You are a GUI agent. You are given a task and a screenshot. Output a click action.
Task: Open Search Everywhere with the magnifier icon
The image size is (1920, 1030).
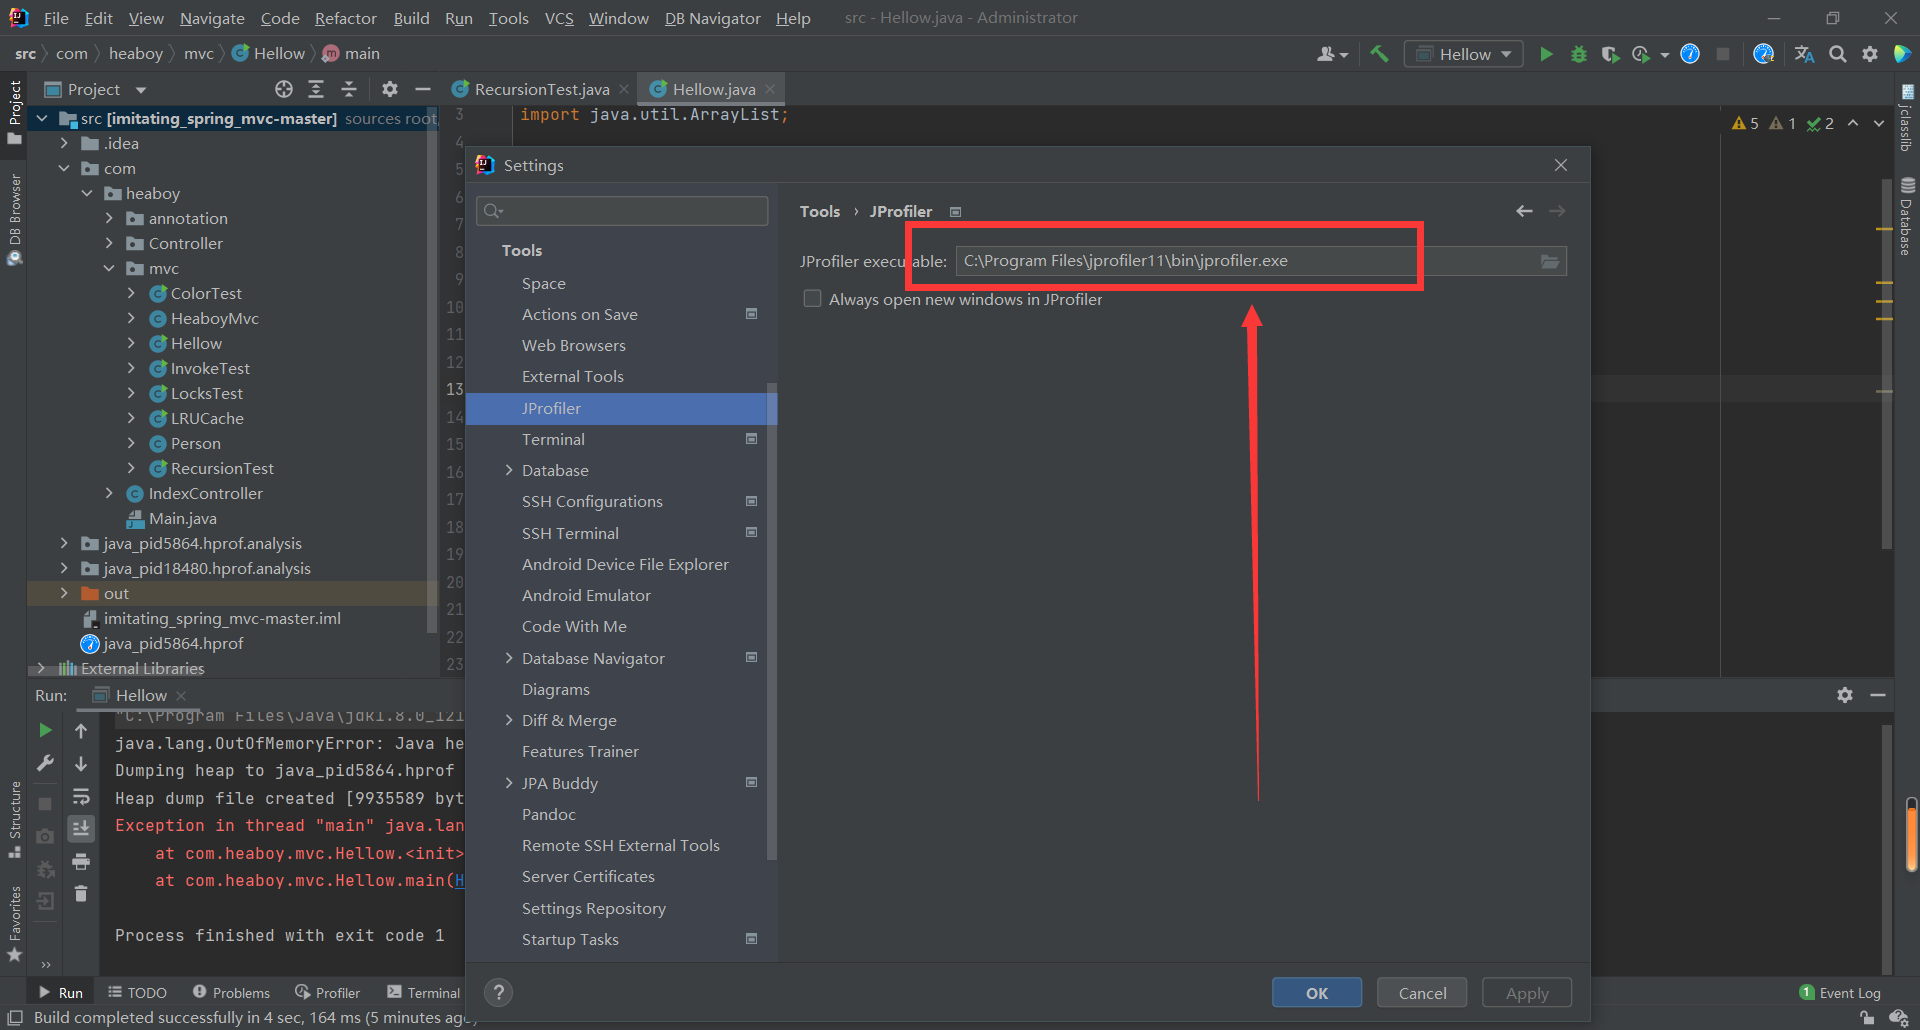click(x=1837, y=54)
